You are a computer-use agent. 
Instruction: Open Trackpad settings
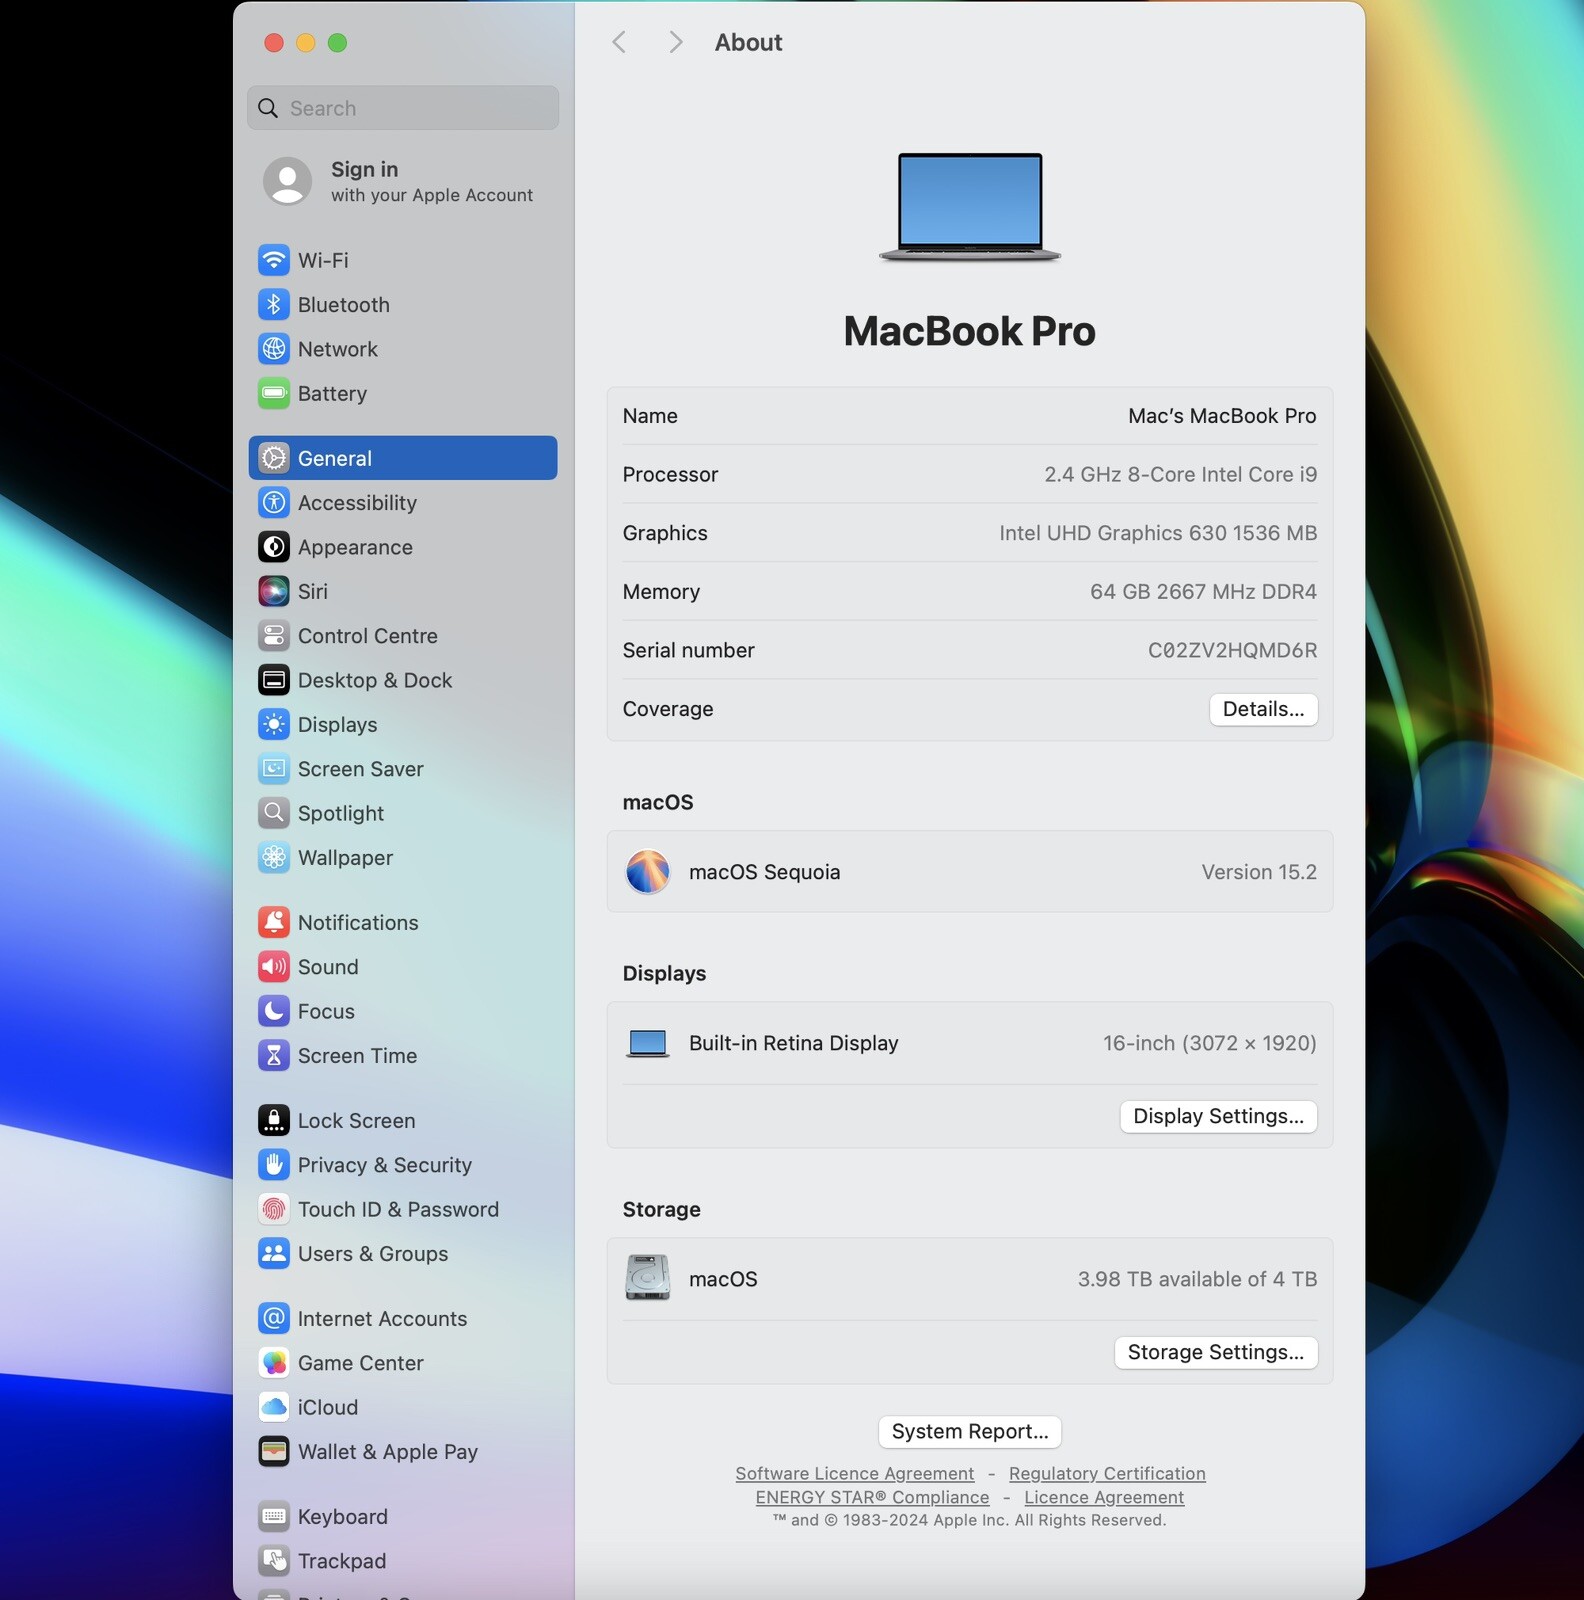(x=403, y=1560)
